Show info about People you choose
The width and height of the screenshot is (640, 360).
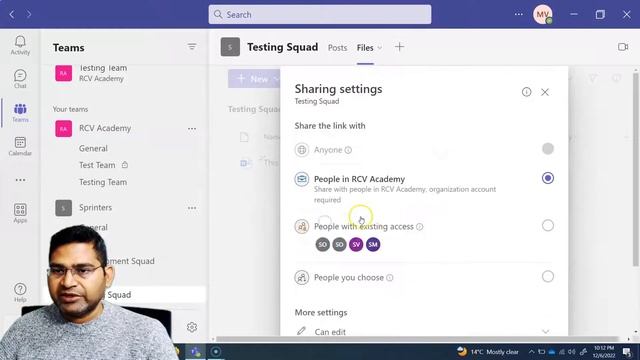(390, 278)
